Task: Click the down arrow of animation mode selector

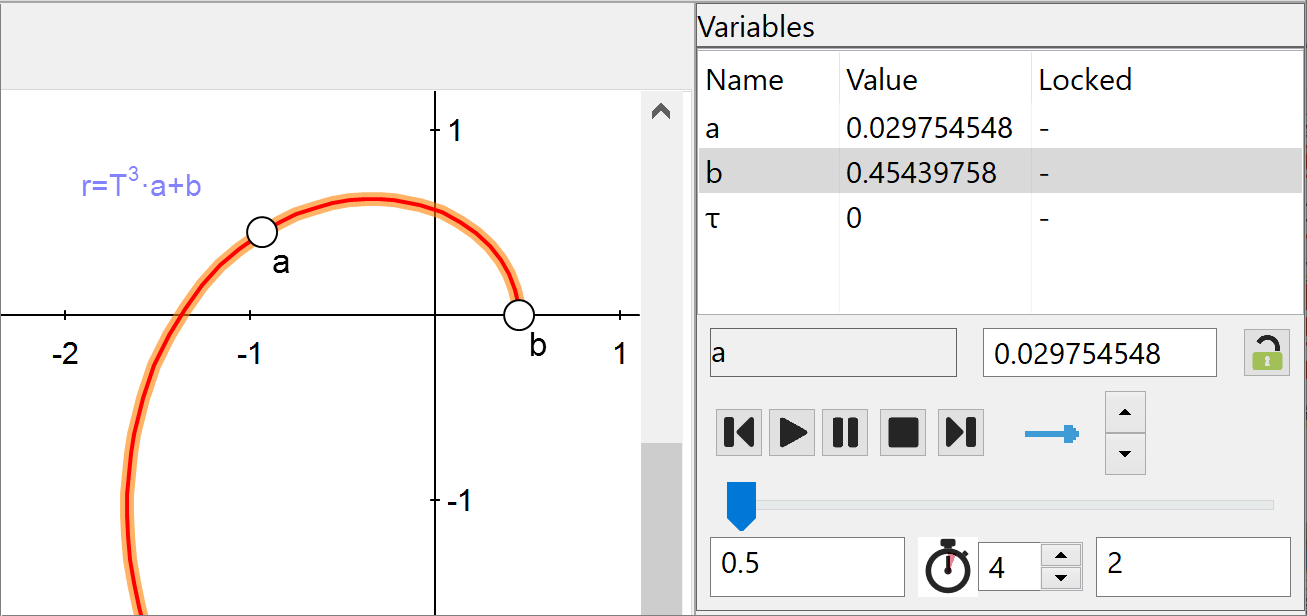Action: click(x=1125, y=454)
